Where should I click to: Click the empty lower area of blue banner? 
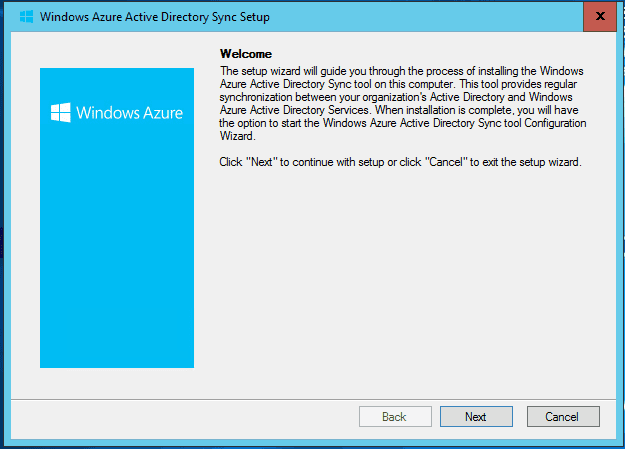117,259
